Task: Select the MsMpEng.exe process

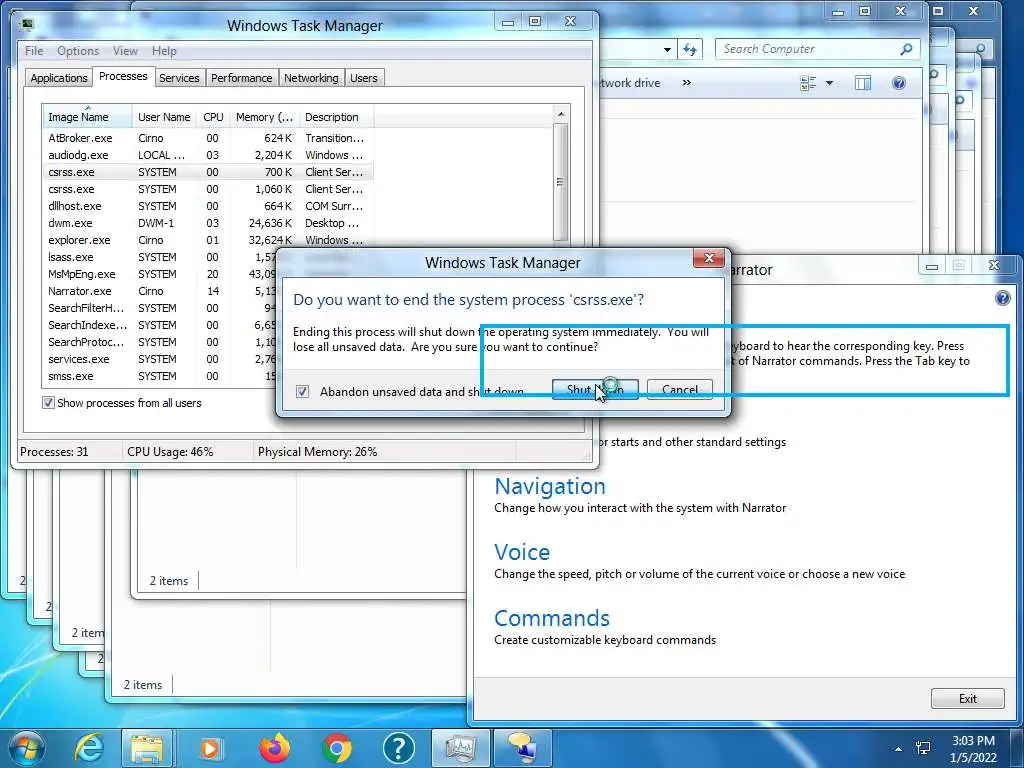Action: (160, 274)
